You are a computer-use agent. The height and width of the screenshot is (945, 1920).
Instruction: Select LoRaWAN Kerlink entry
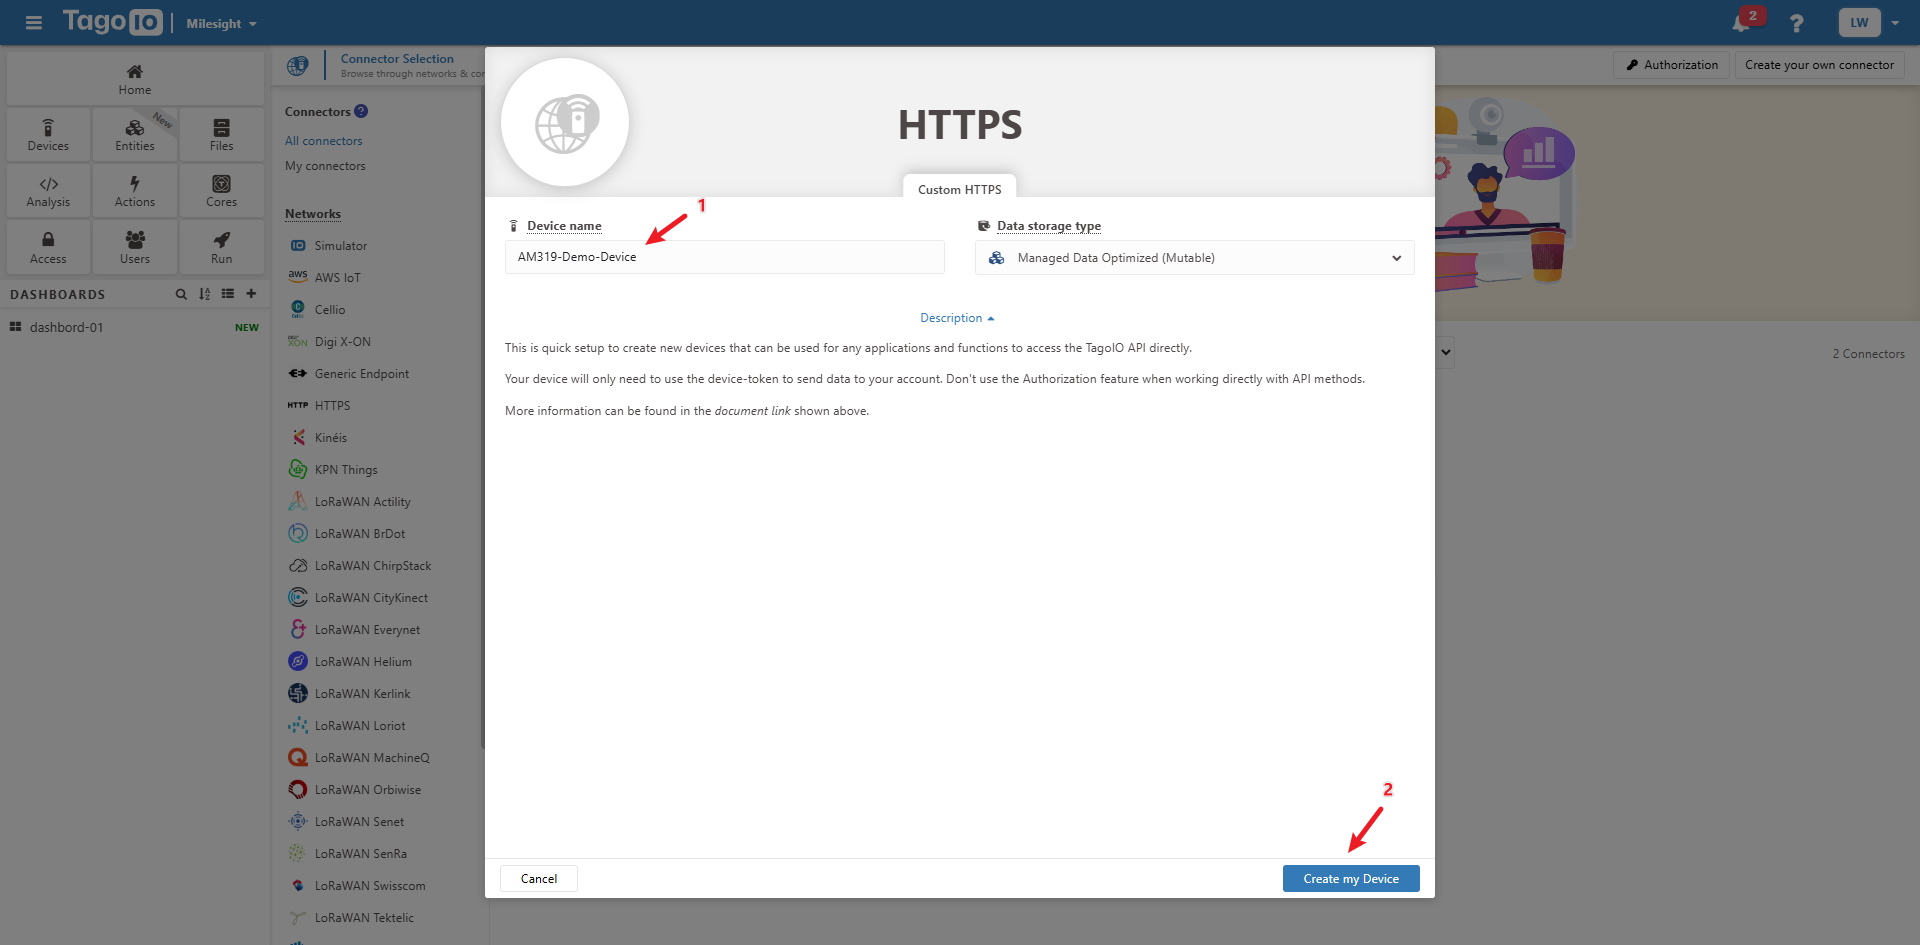[x=362, y=694]
